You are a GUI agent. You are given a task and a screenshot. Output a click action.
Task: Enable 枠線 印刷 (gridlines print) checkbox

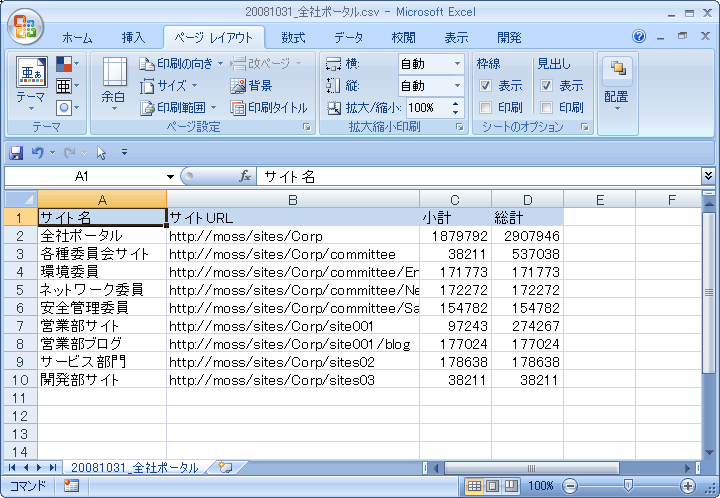click(486, 108)
